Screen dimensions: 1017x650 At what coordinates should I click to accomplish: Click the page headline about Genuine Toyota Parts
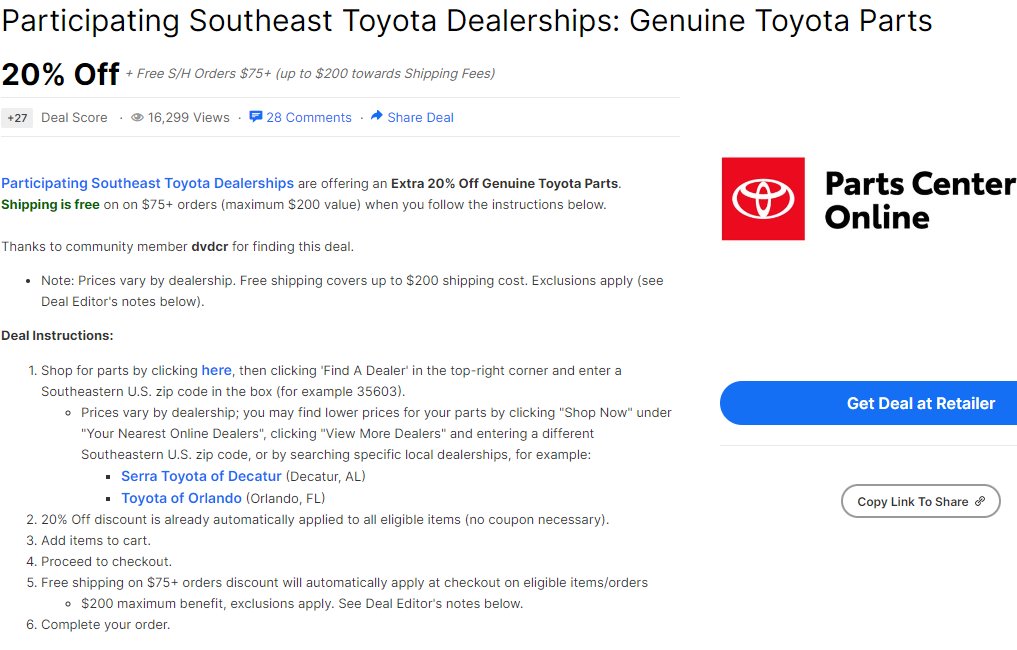pyautogui.click(x=466, y=20)
